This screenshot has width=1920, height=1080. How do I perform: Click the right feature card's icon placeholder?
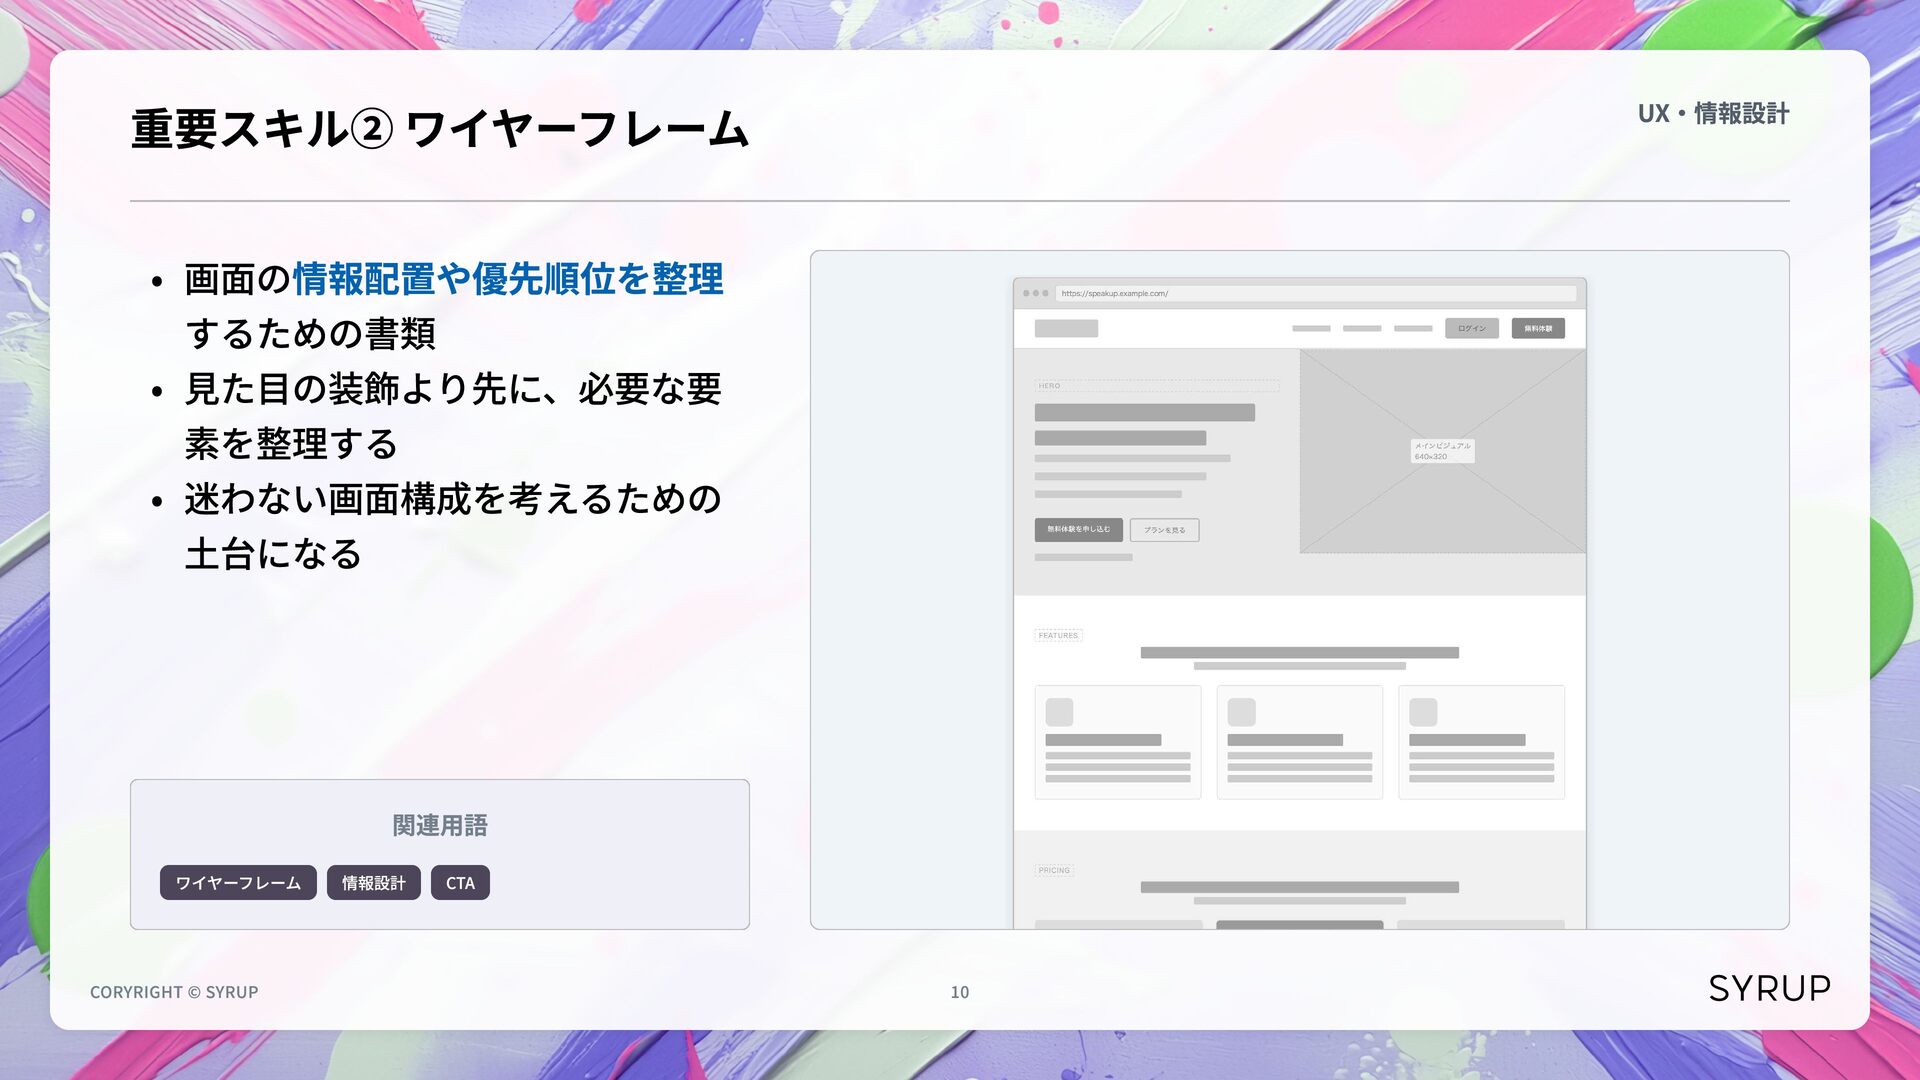click(1423, 712)
